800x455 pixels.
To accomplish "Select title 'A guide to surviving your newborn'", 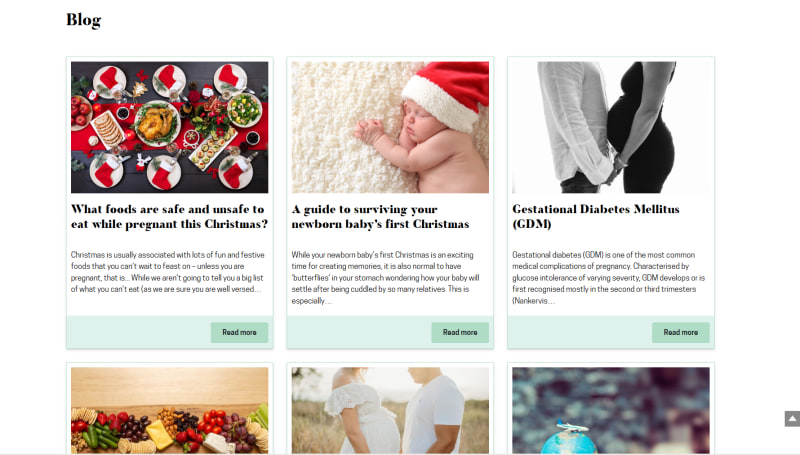I will click(x=380, y=216).
